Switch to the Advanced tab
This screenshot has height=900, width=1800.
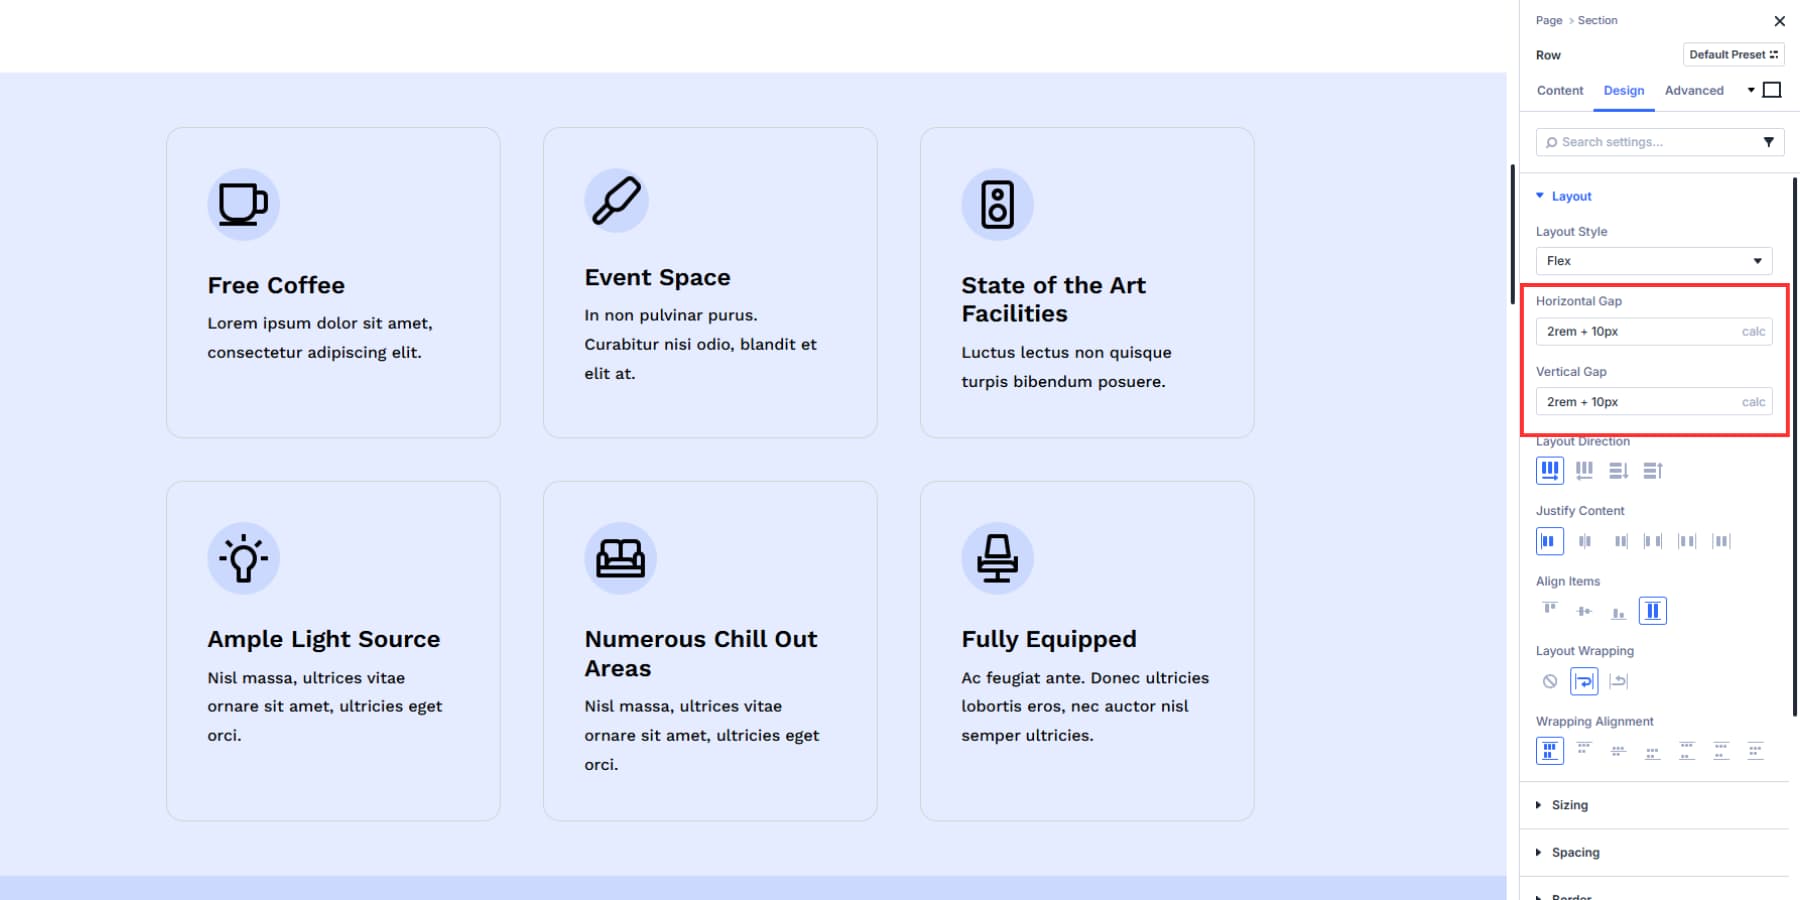[x=1693, y=90]
